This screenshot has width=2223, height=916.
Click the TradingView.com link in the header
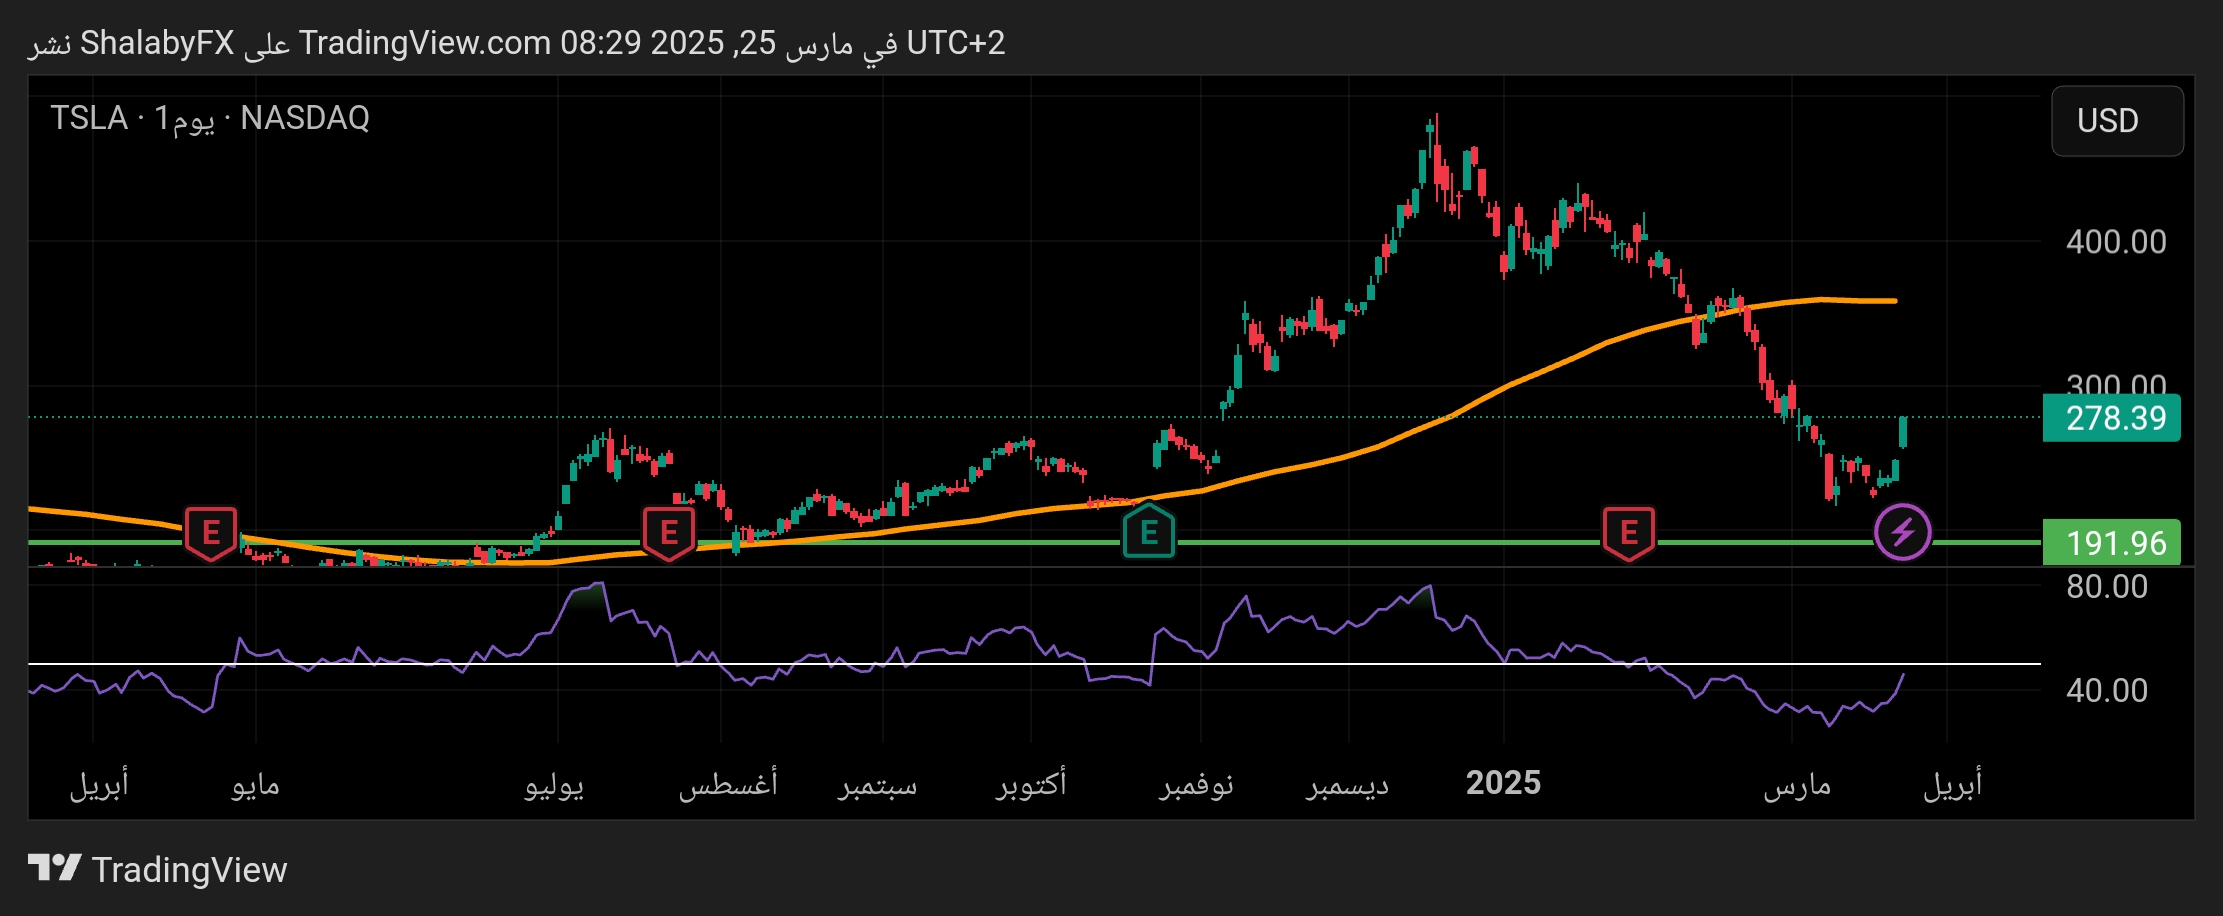click(425, 43)
